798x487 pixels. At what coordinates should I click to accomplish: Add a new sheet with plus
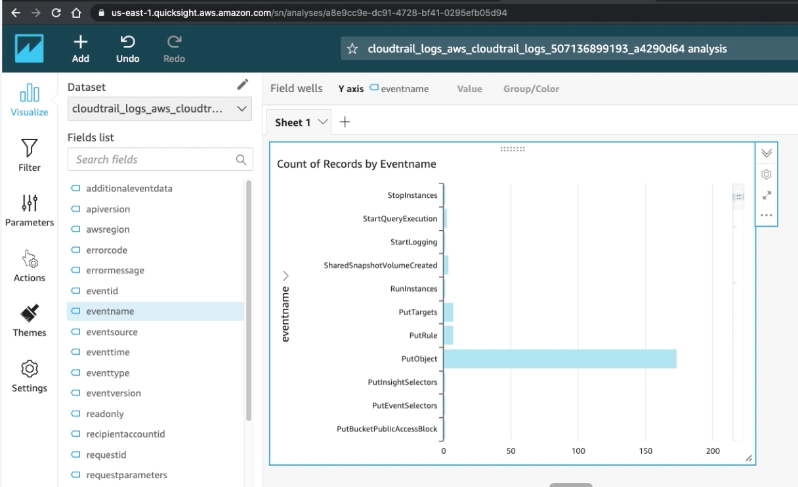[345, 122]
